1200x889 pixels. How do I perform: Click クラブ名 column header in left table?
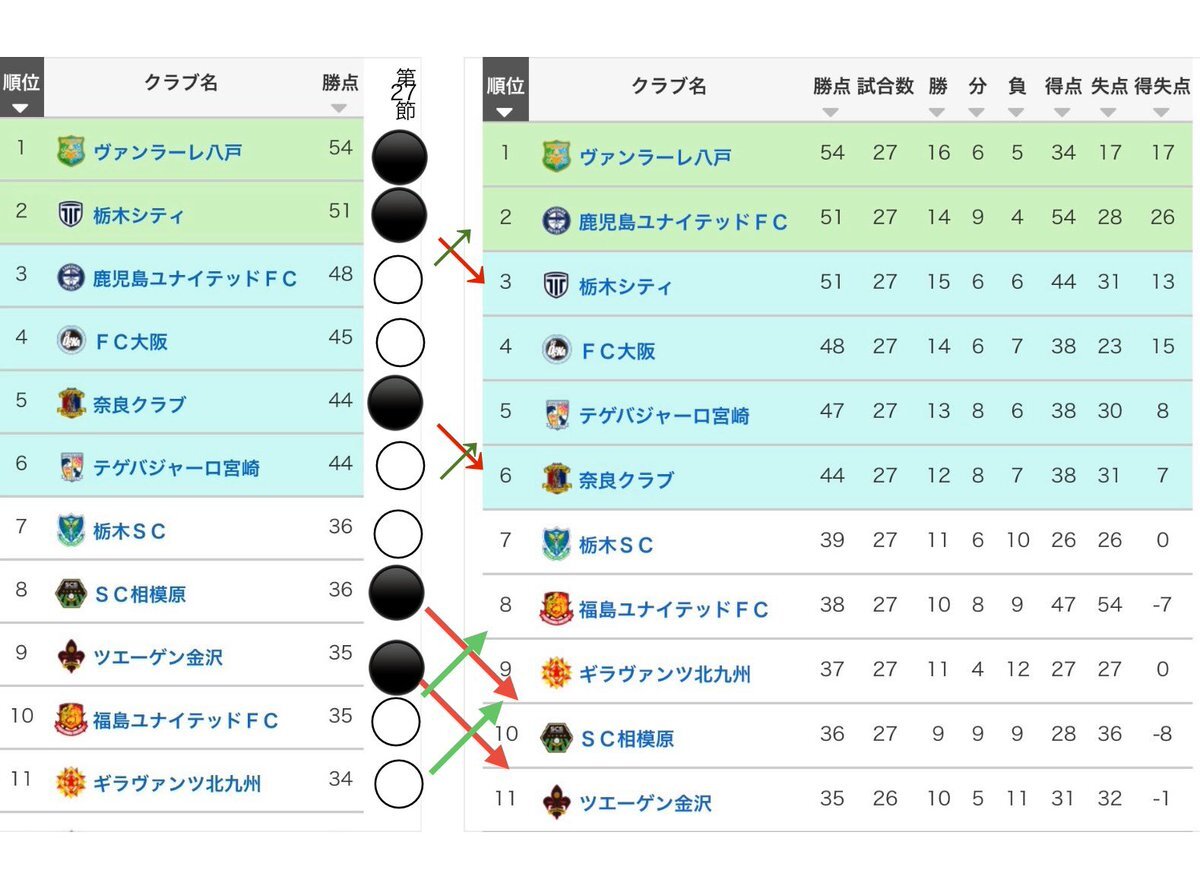(181, 83)
